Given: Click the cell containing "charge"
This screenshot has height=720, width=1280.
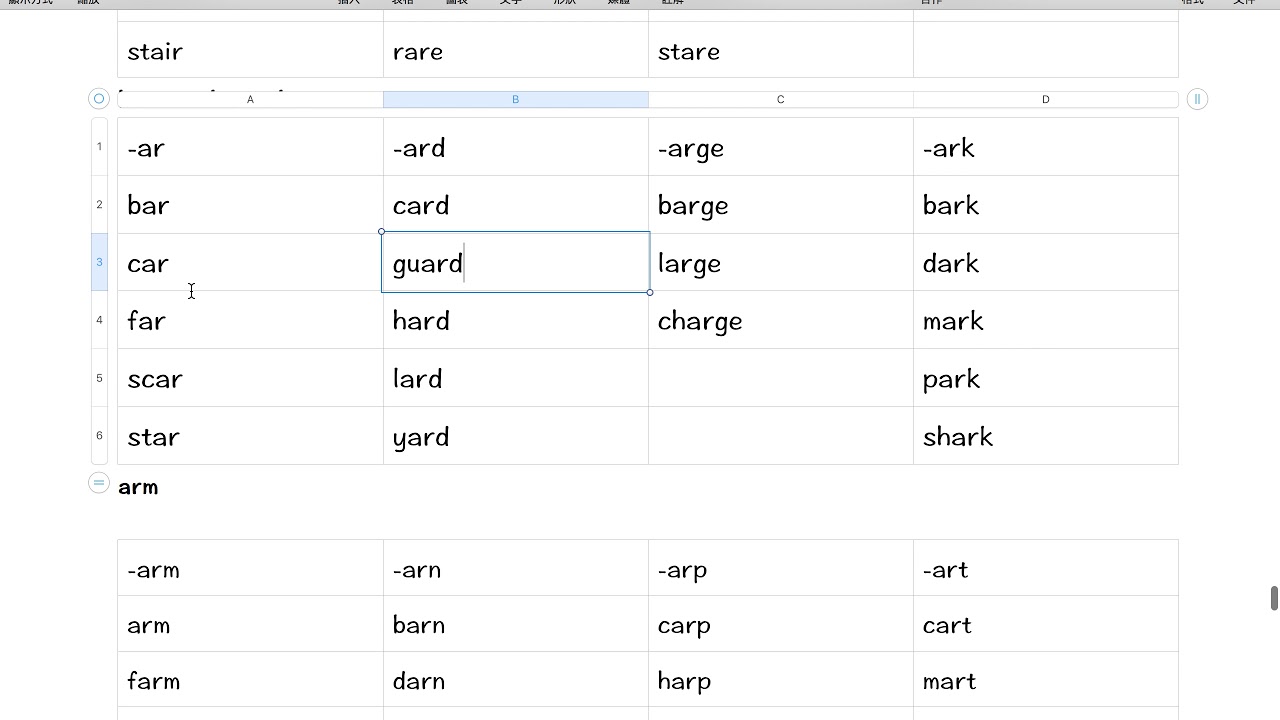Looking at the screenshot, I should [x=780, y=321].
